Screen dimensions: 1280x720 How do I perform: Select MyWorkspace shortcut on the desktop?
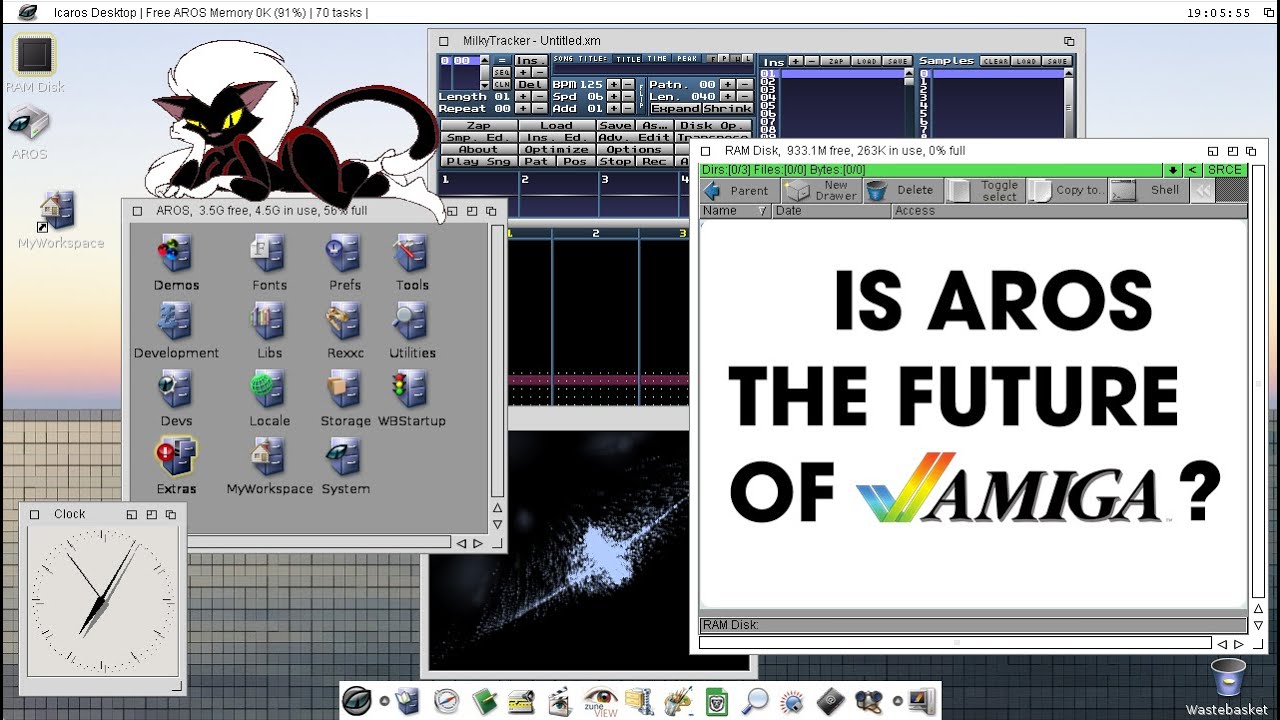click(x=60, y=220)
